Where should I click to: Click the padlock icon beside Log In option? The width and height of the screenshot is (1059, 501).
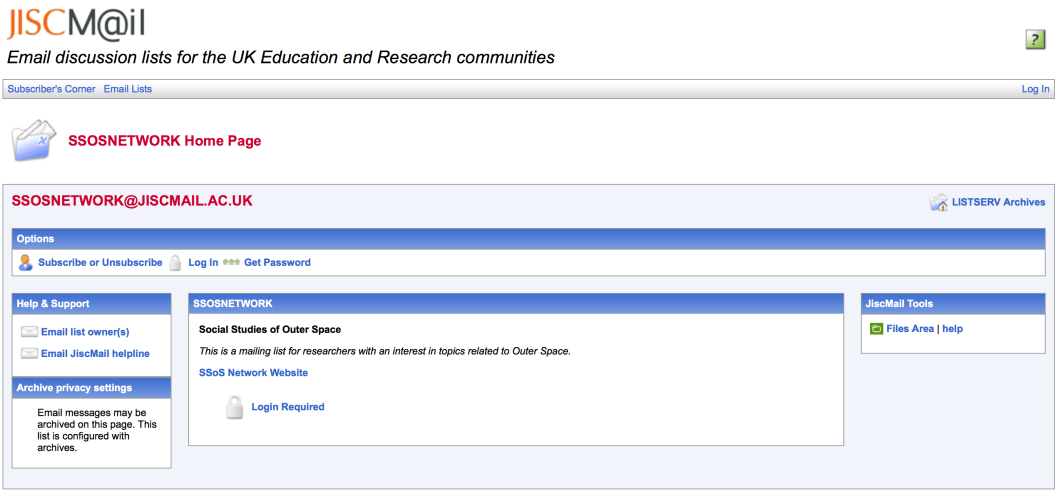point(175,263)
